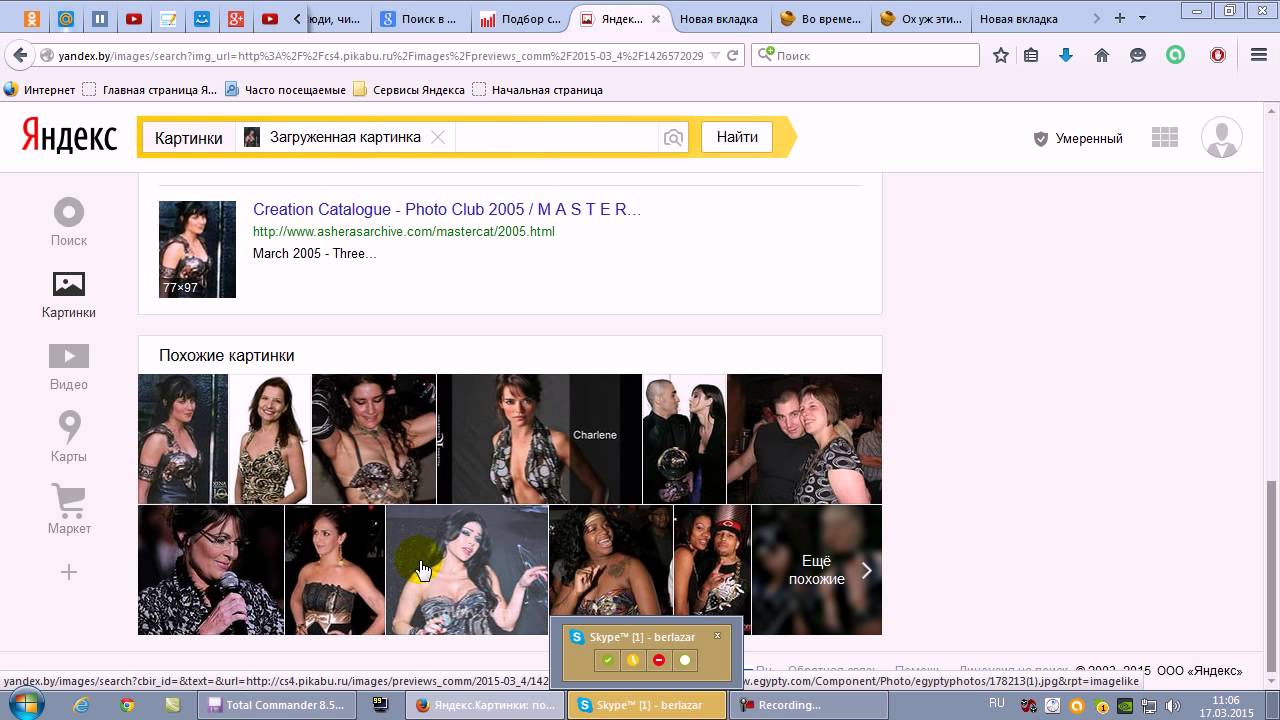Click the Яндекс logo

coord(69,136)
